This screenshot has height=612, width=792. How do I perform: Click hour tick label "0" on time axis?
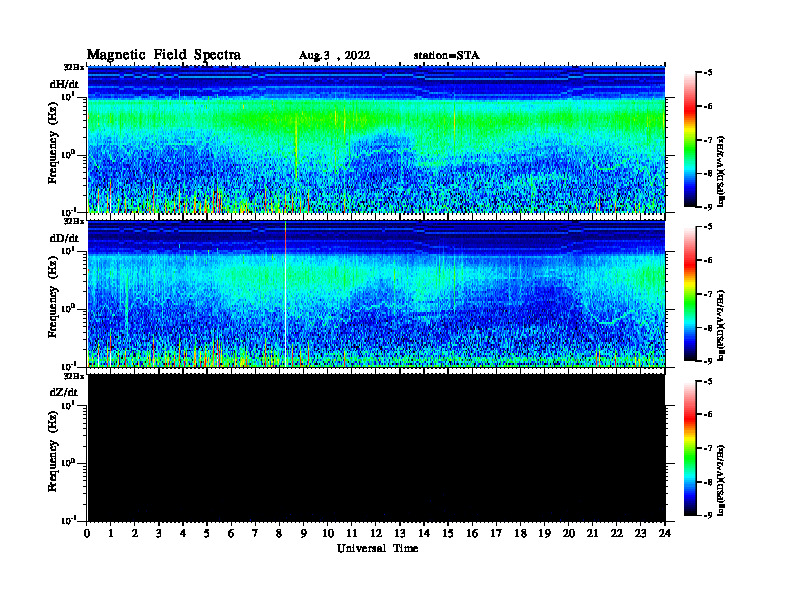coord(87,533)
